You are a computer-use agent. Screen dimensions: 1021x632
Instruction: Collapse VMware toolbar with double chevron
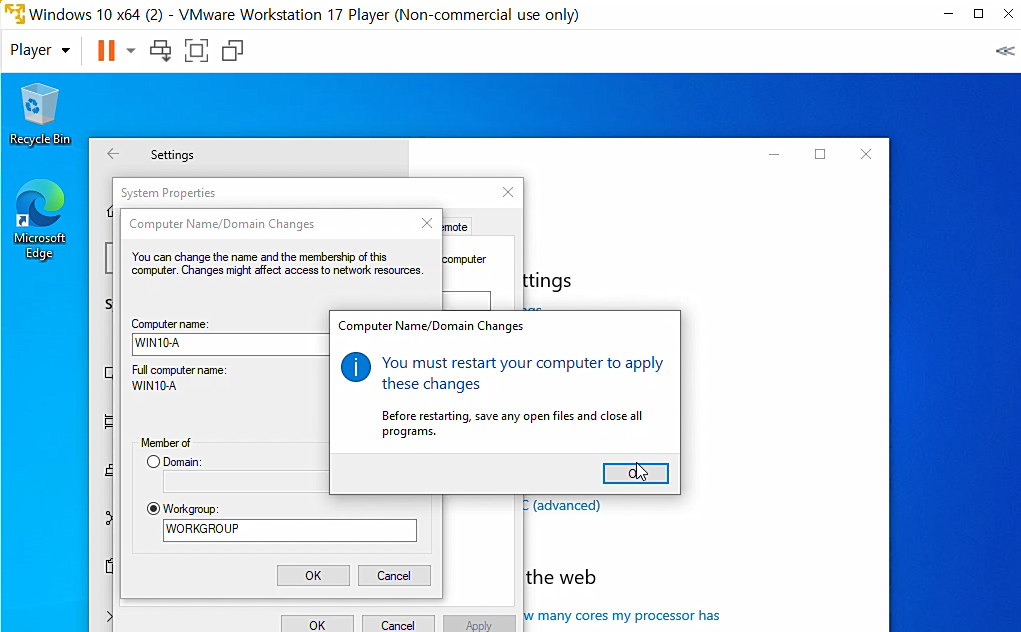[1005, 51]
